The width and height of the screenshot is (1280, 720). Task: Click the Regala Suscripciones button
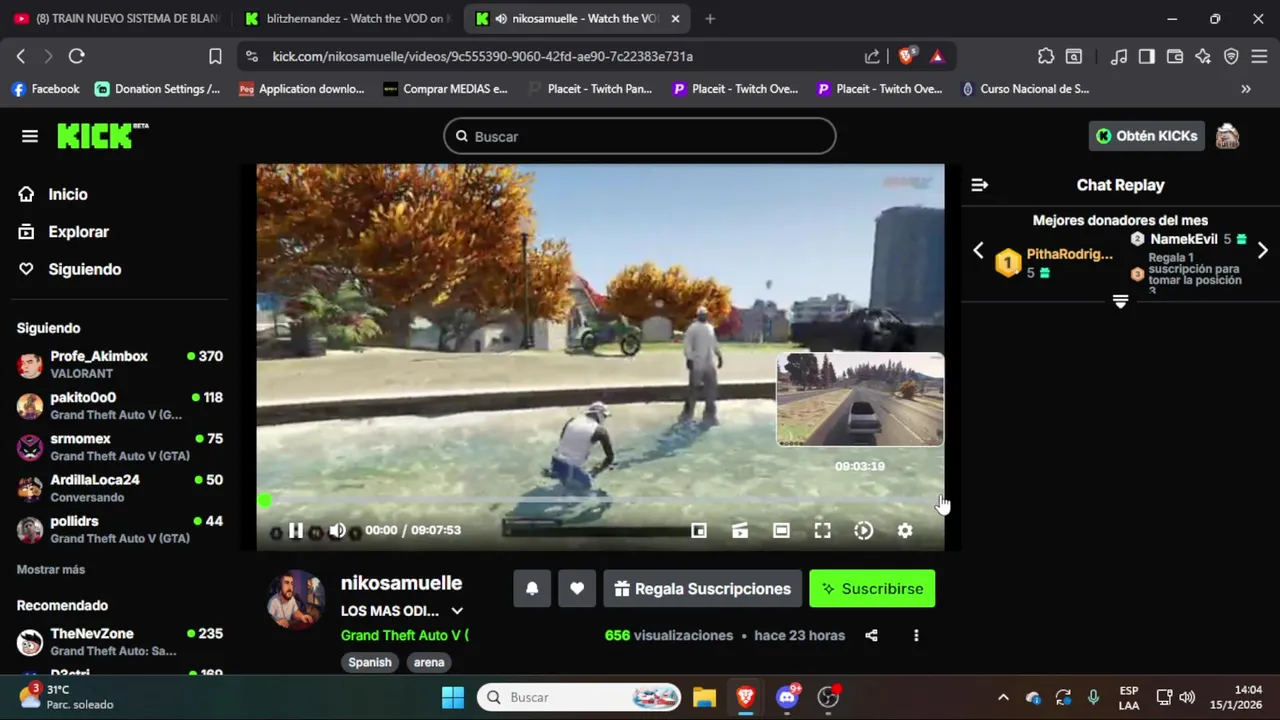click(x=703, y=589)
